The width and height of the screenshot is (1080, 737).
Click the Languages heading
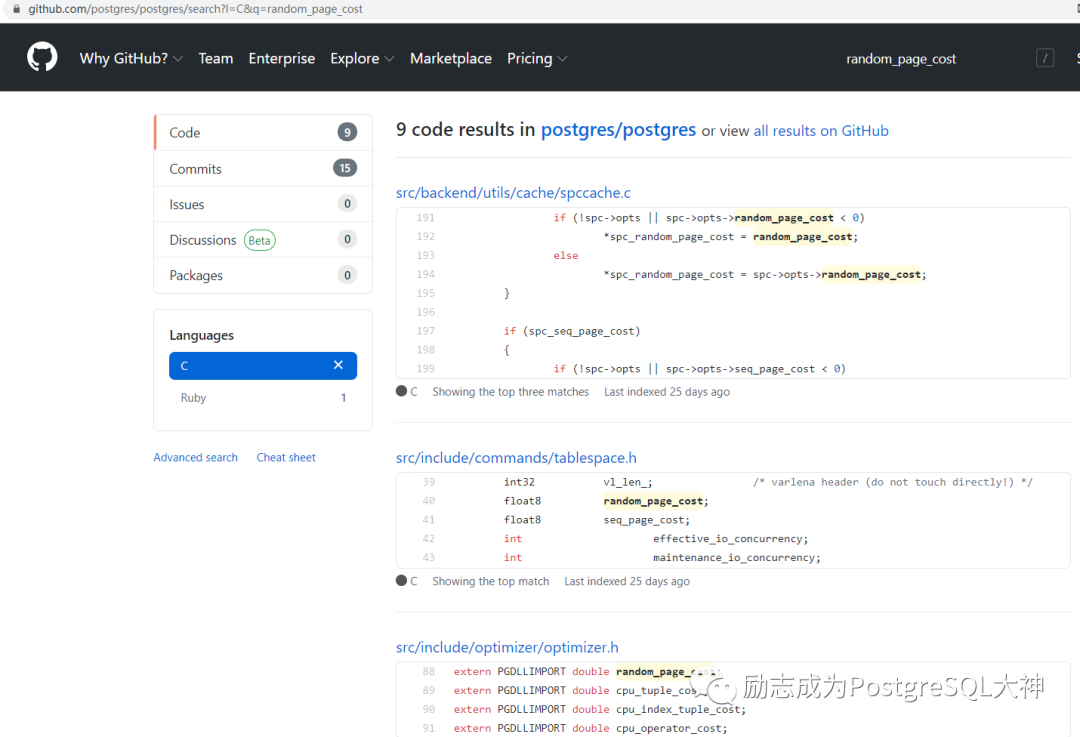coord(202,335)
